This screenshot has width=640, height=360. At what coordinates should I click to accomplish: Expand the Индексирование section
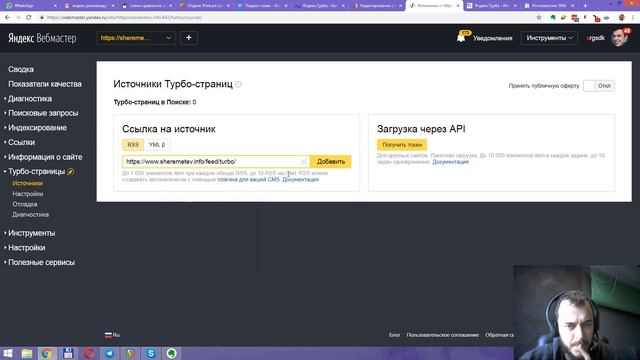pyautogui.click(x=37, y=128)
